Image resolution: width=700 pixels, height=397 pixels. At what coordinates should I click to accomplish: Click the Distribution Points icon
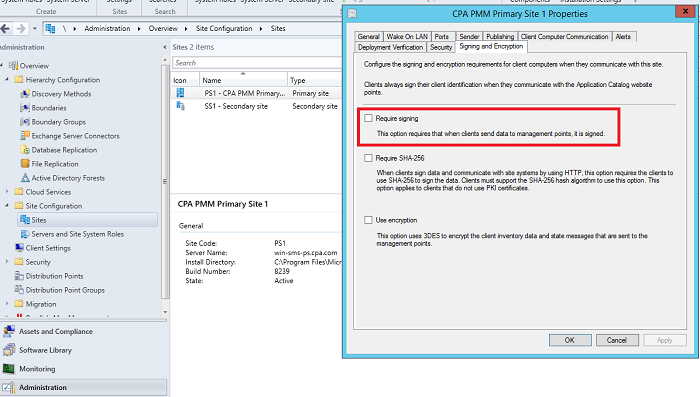(19, 276)
